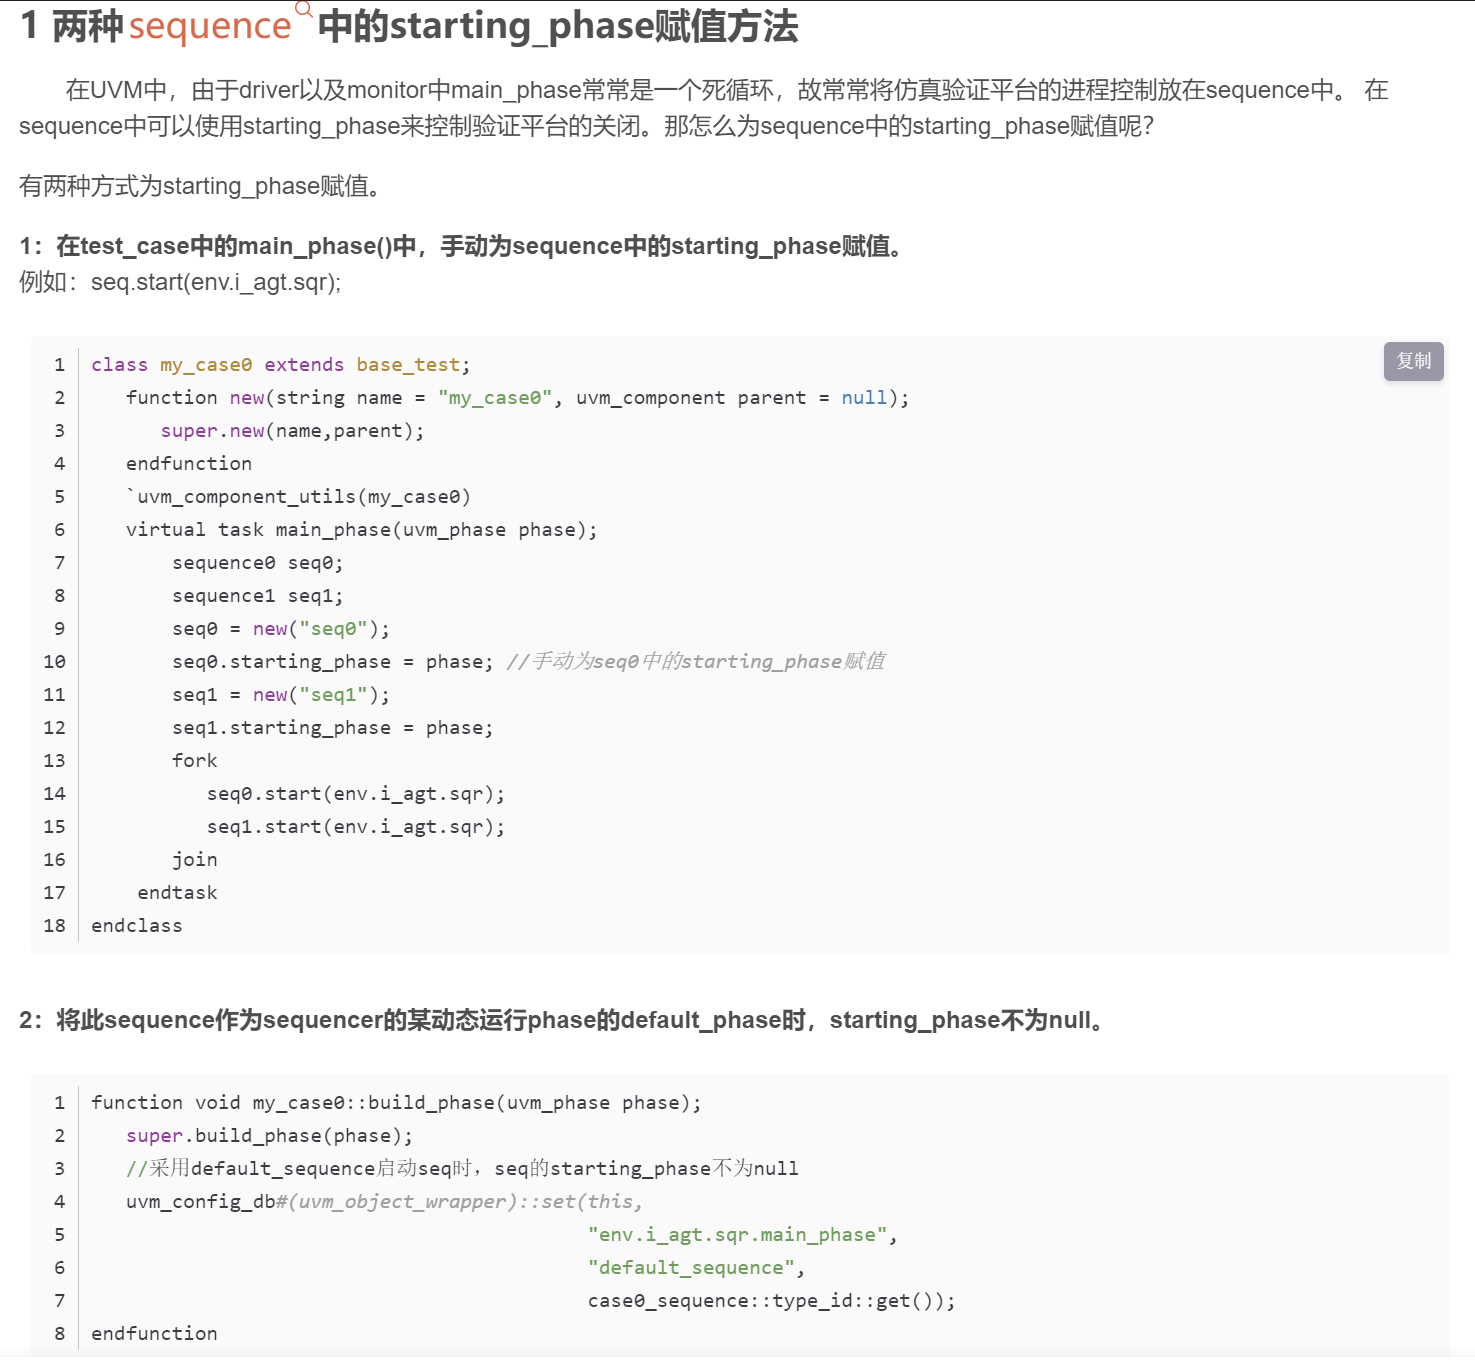The height and width of the screenshot is (1361, 1475).
Task: Copy the first code block with the 复制 button
Action: (1413, 361)
